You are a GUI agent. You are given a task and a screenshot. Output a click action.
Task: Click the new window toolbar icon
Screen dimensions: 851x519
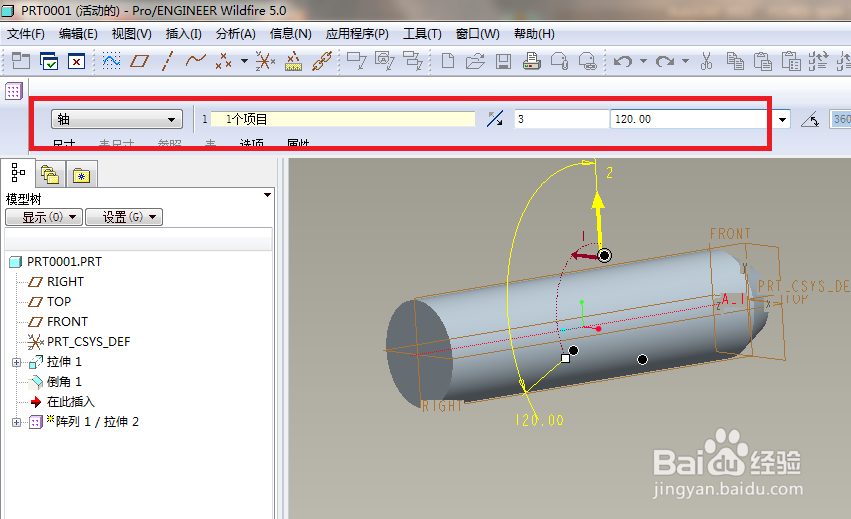pyautogui.click(x=21, y=61)
